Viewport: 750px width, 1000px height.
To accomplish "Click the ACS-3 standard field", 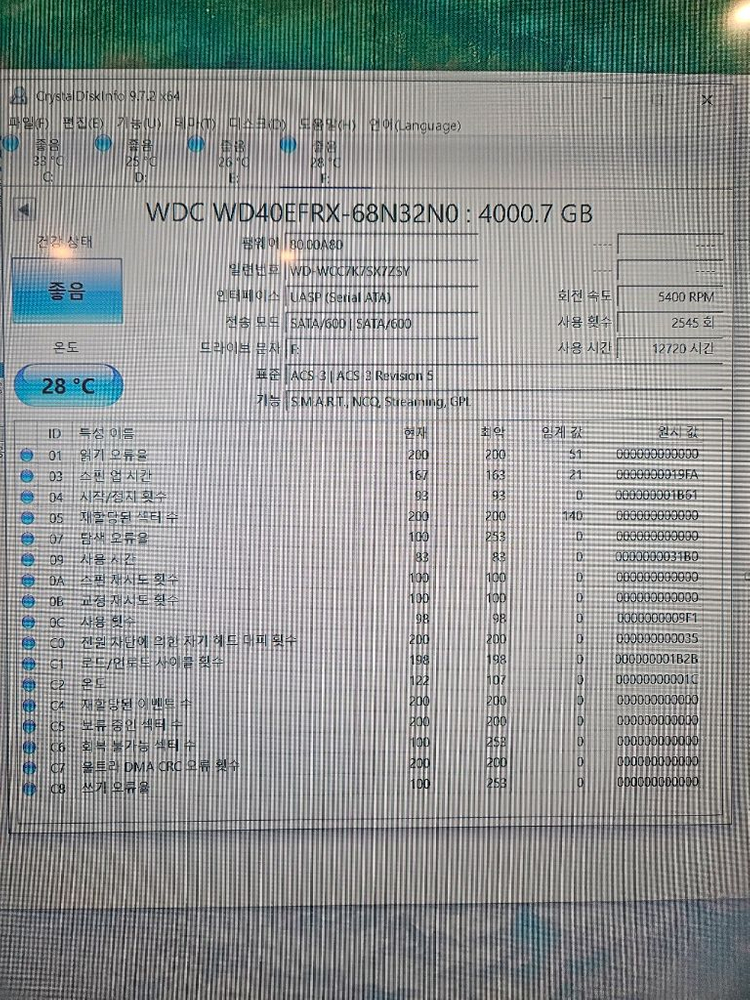I will [x=504, y=376].
